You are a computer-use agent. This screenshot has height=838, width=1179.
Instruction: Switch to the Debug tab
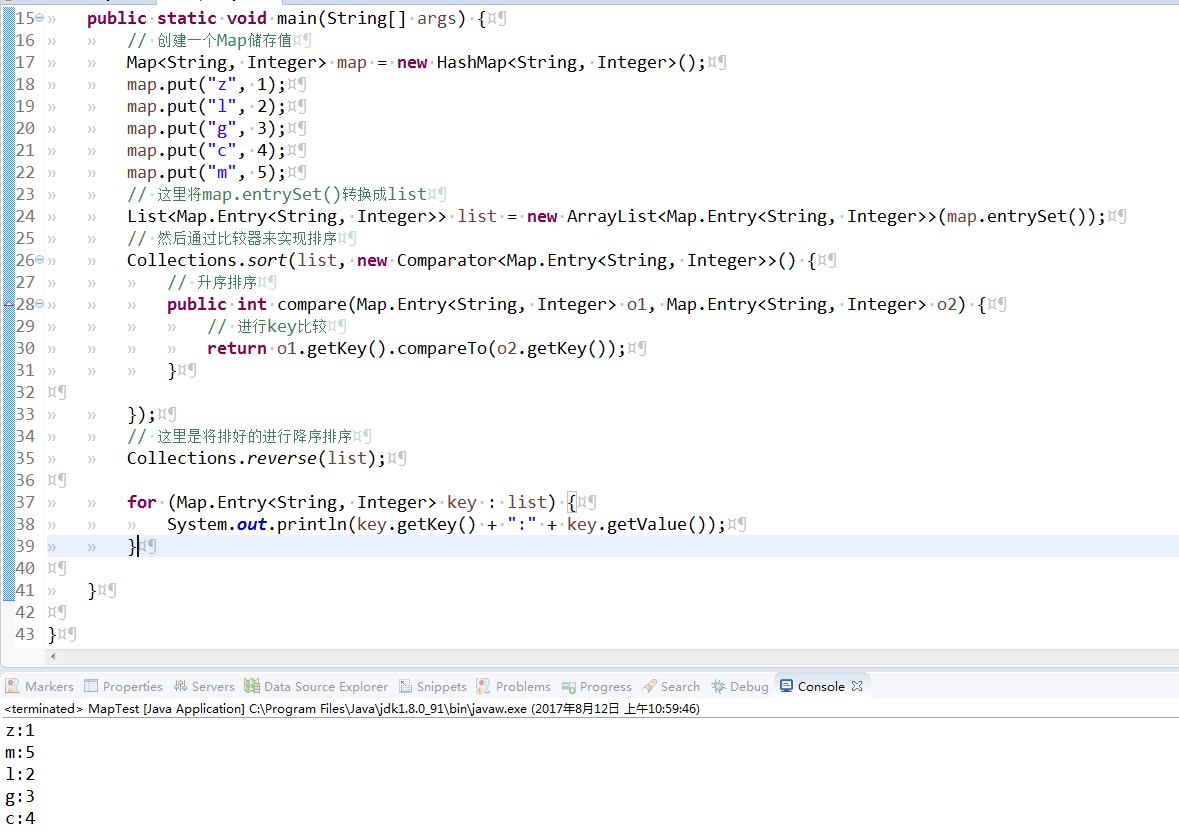(x=740, y=686)
